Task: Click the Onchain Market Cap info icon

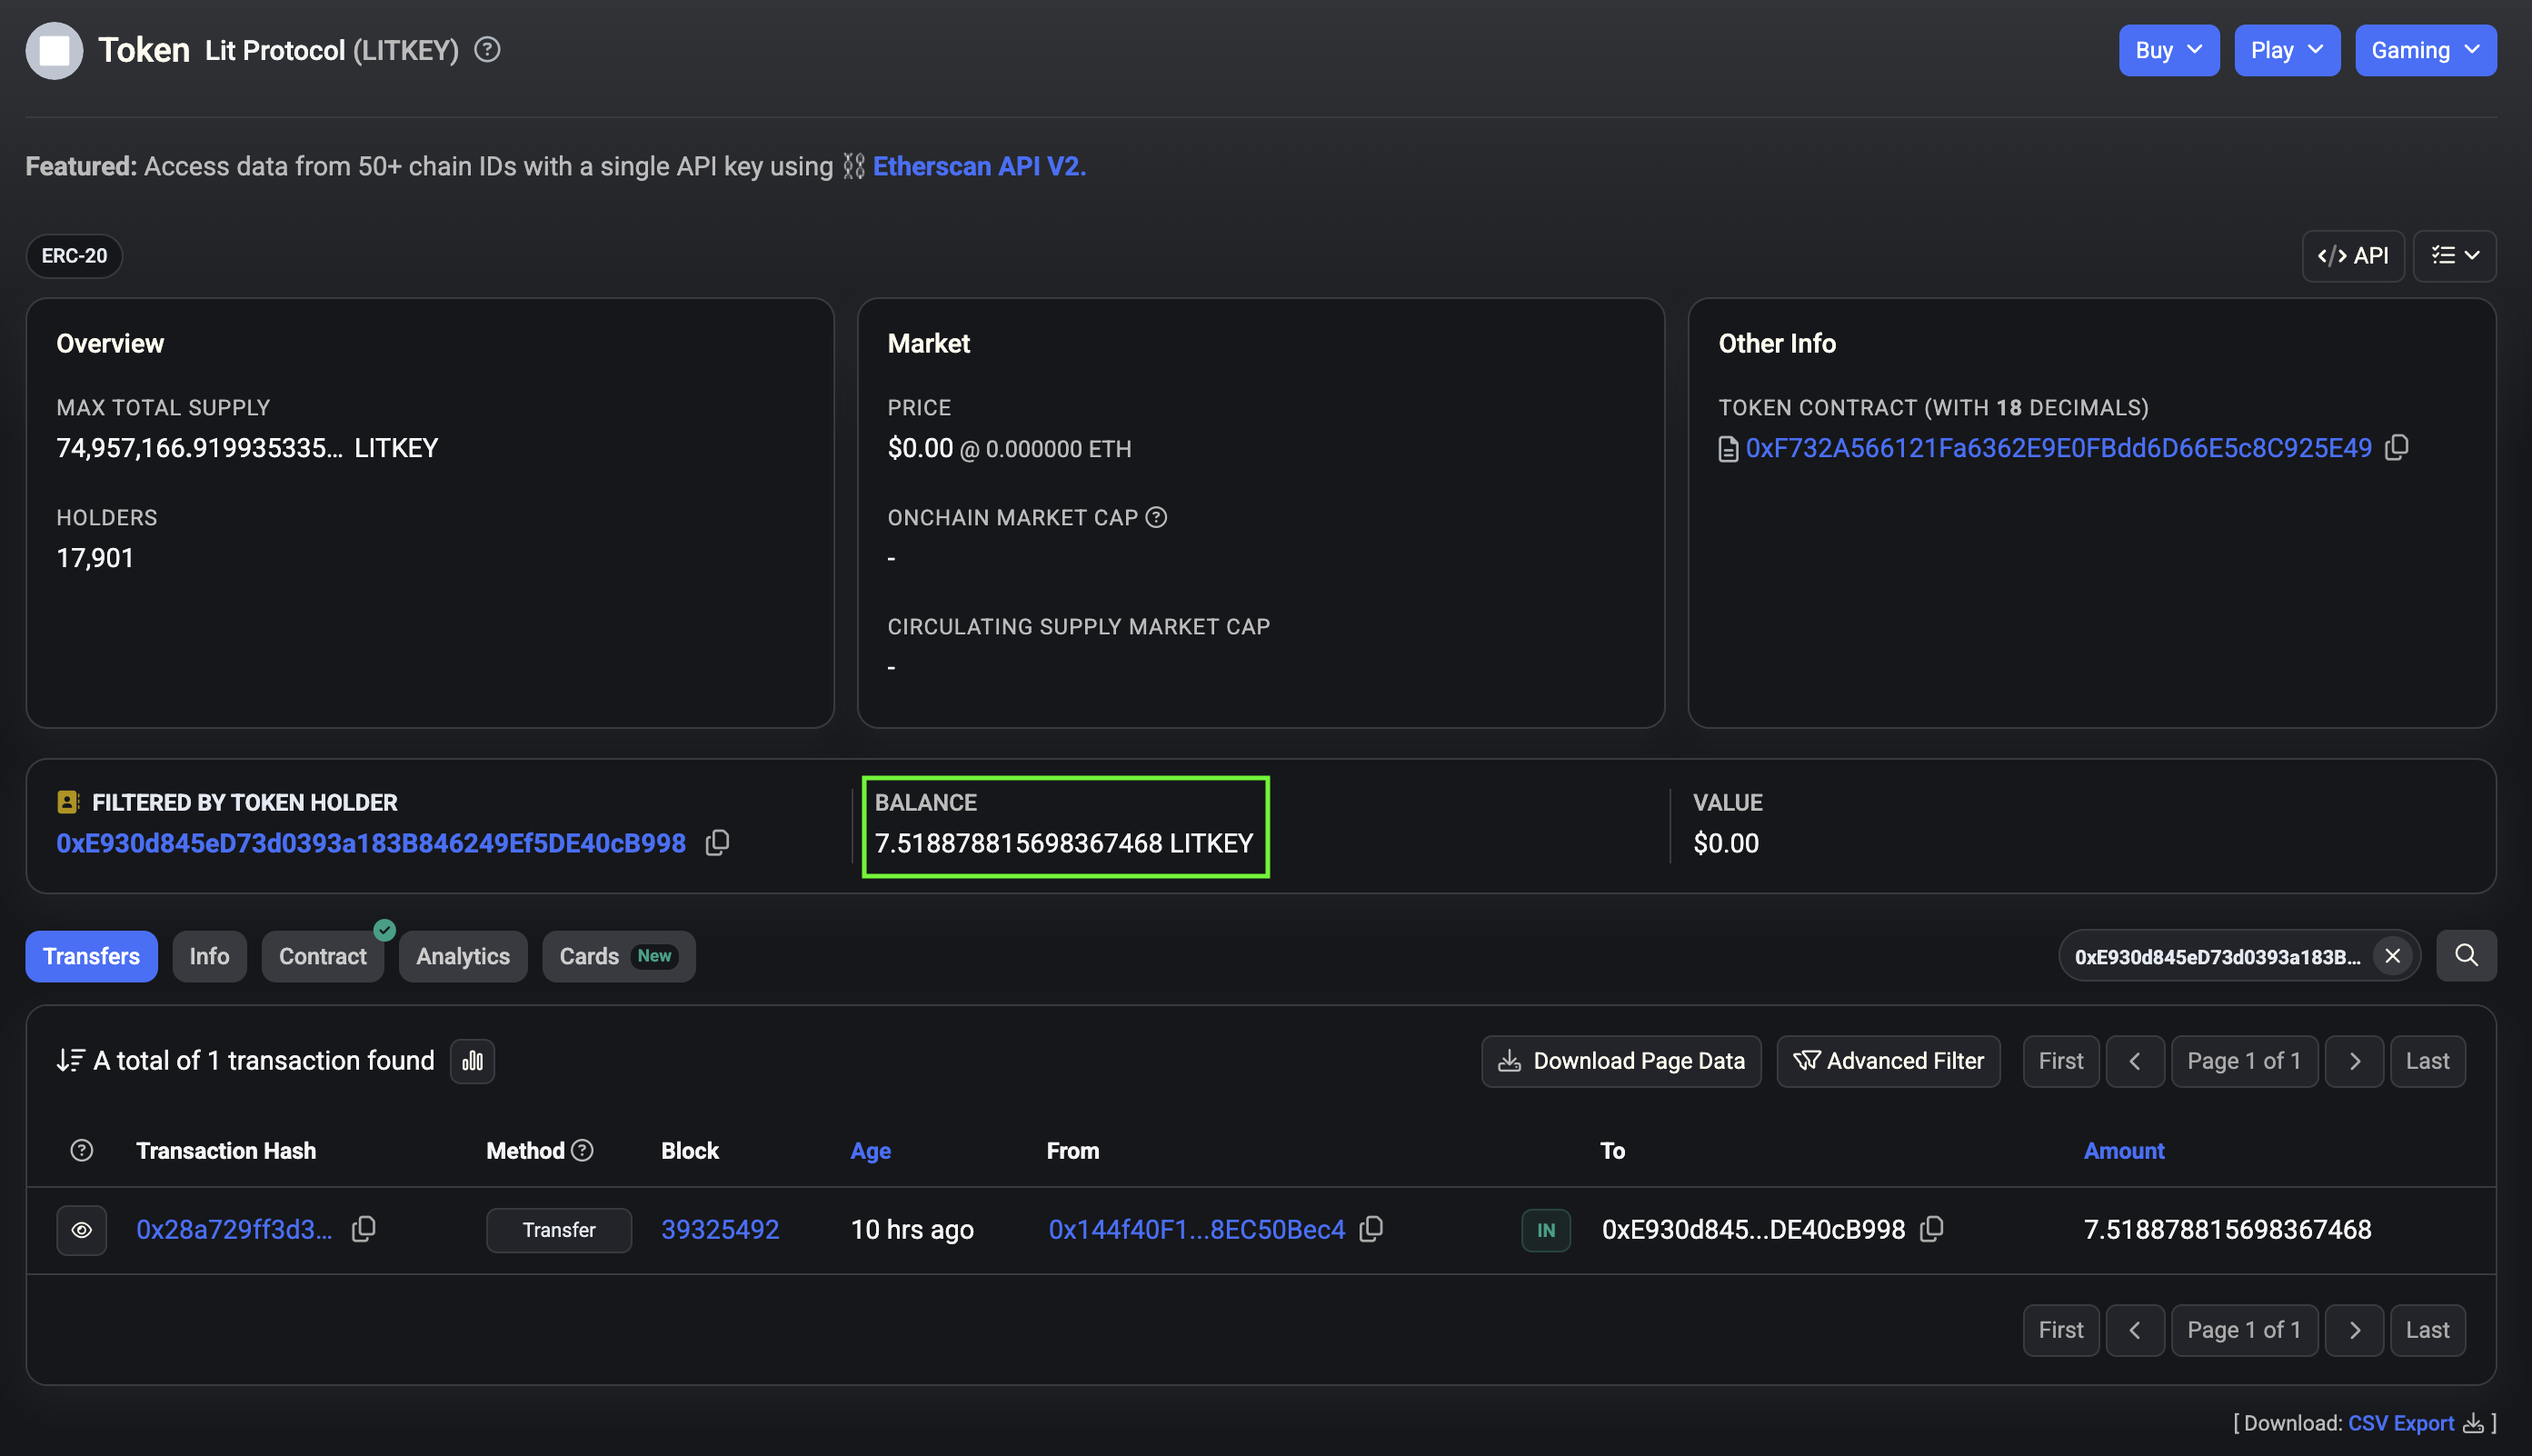Action: point(1156,517)
